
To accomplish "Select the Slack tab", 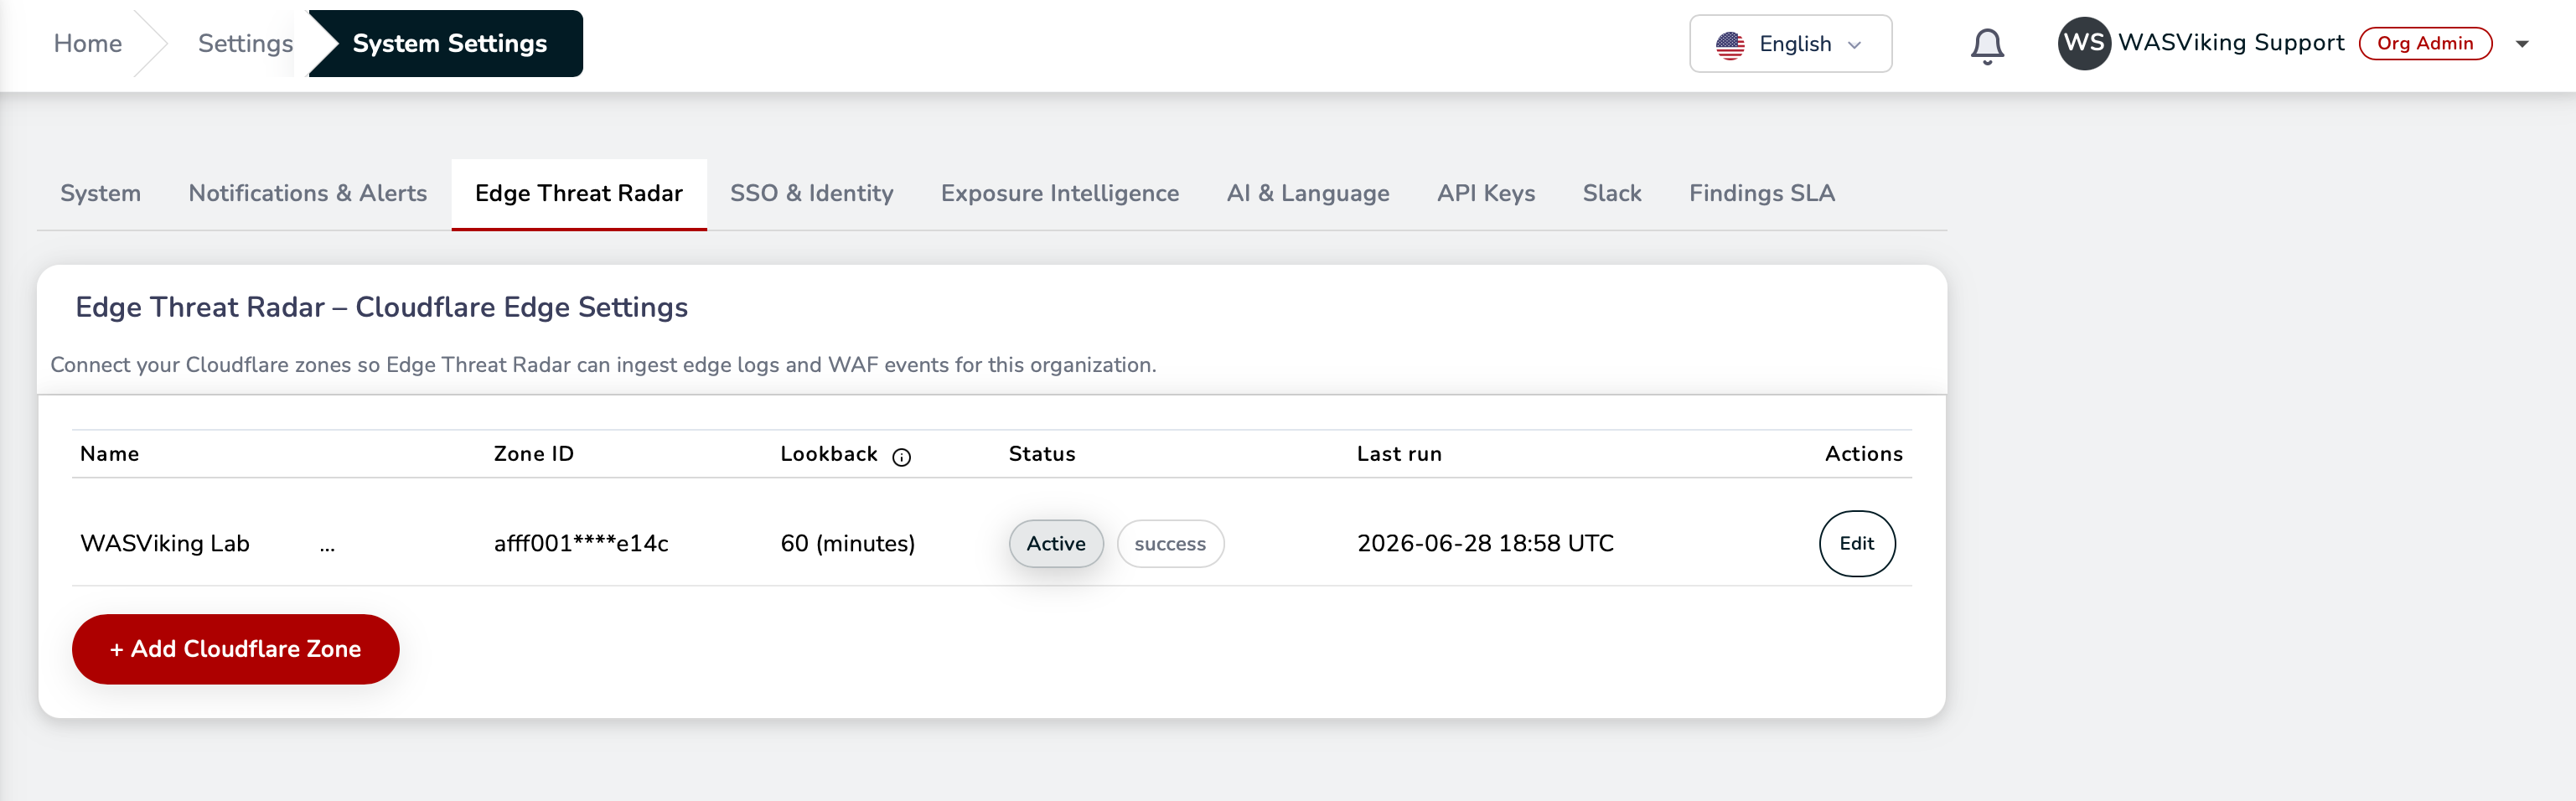I will 1611,193.
